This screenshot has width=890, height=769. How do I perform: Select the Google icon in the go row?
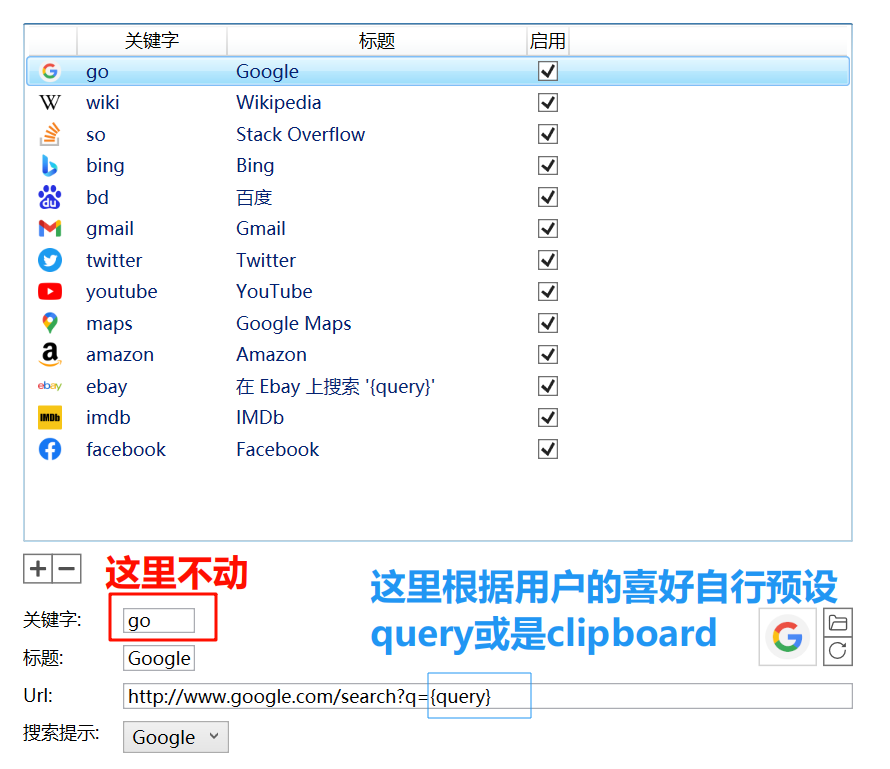[50, 71]
